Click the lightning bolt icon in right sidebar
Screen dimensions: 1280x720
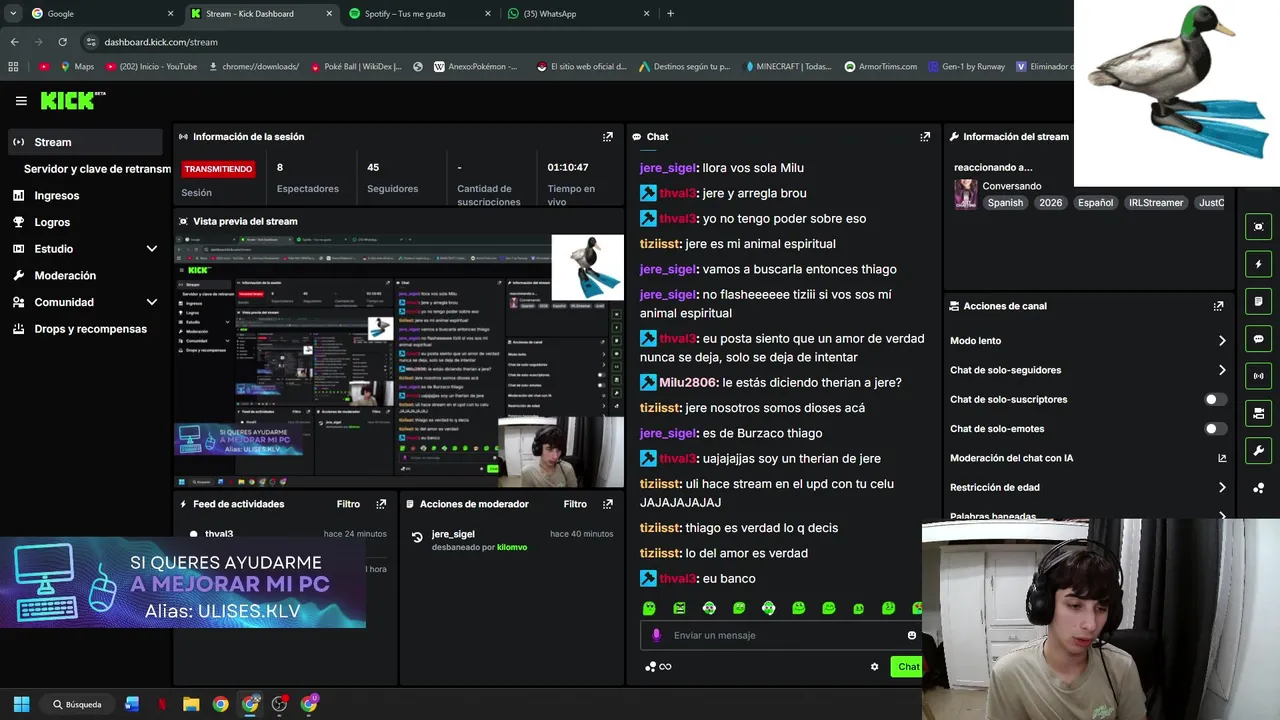click(x=1258, y=264)
